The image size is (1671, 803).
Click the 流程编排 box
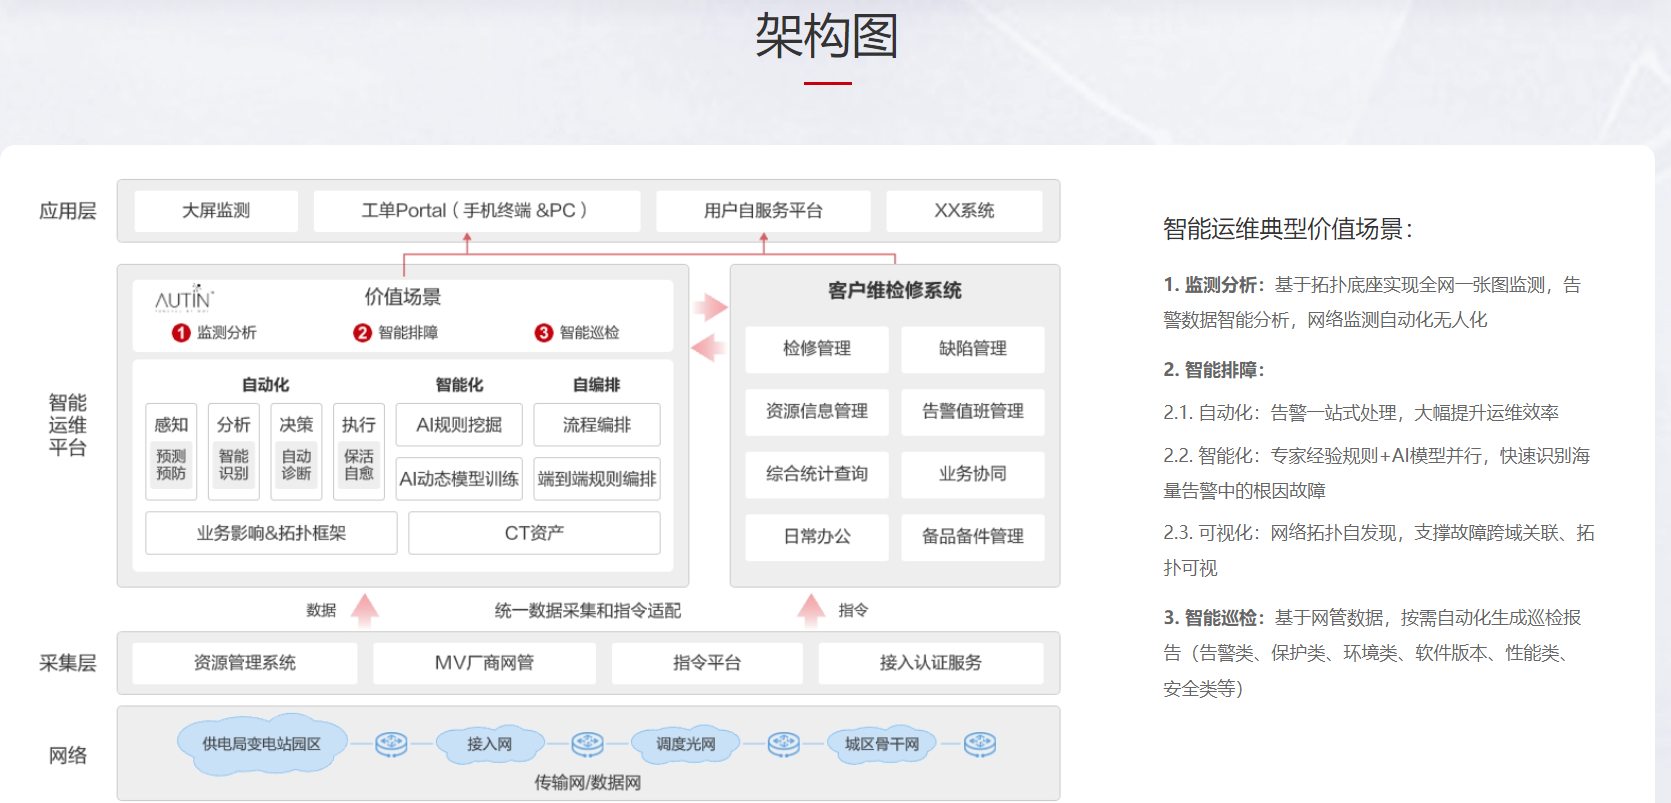pyautogui.click(x=596, y=425)
